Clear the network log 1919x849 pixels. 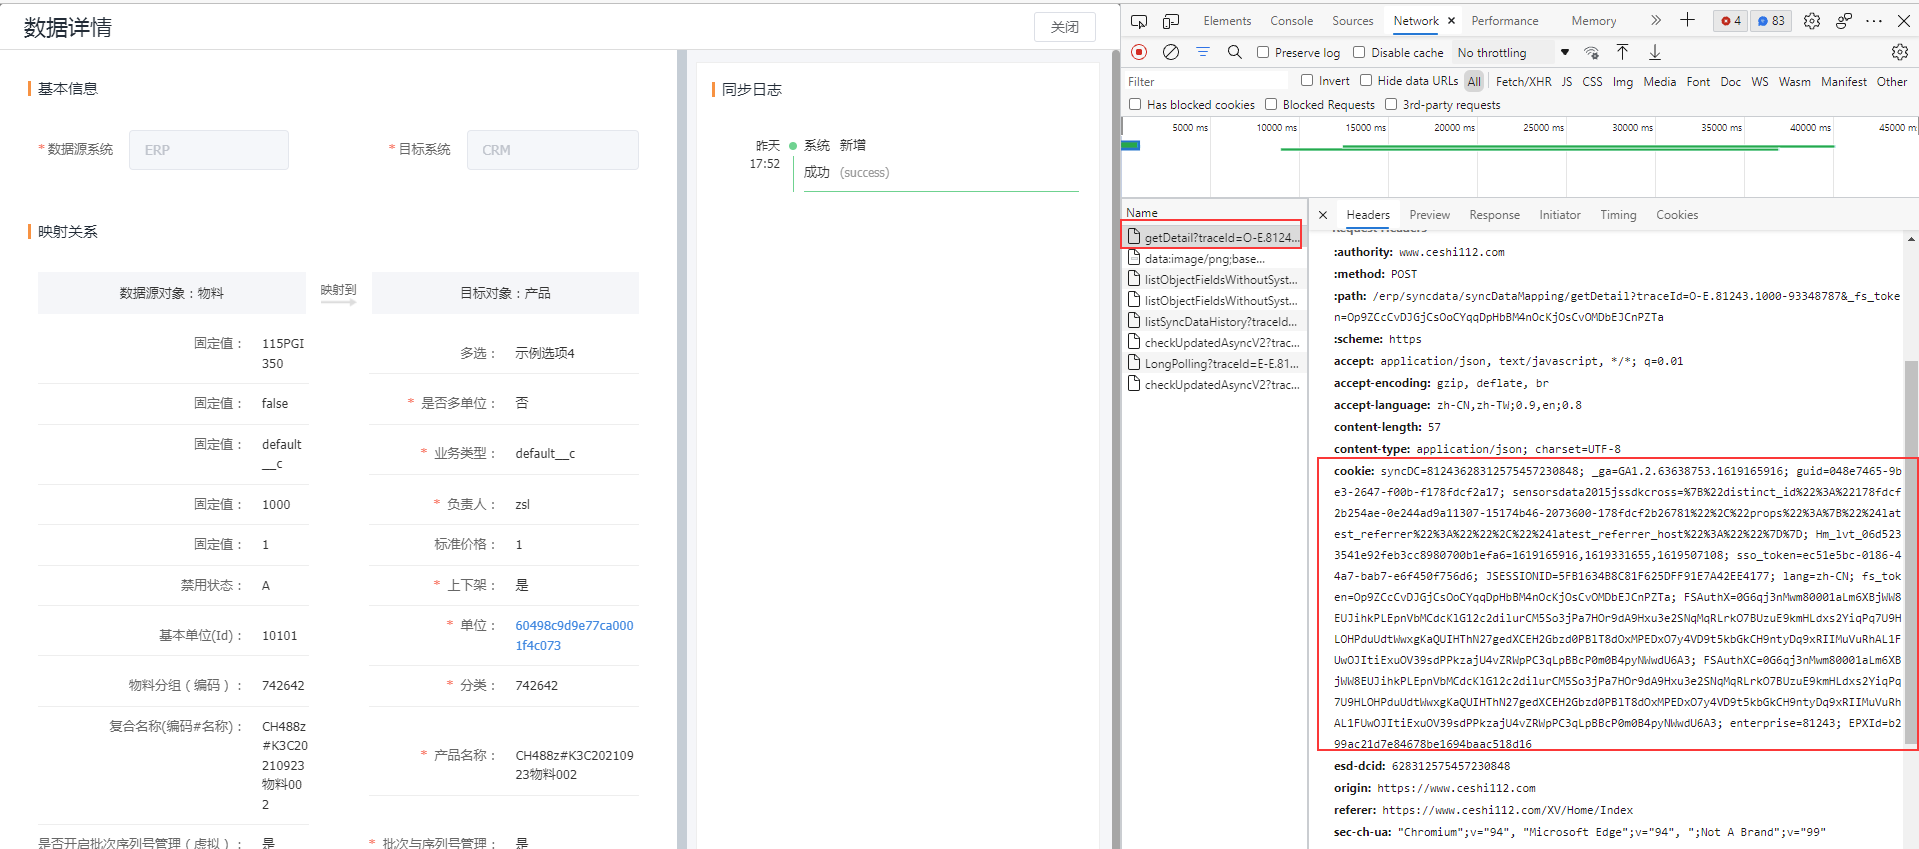point(1171,52)
